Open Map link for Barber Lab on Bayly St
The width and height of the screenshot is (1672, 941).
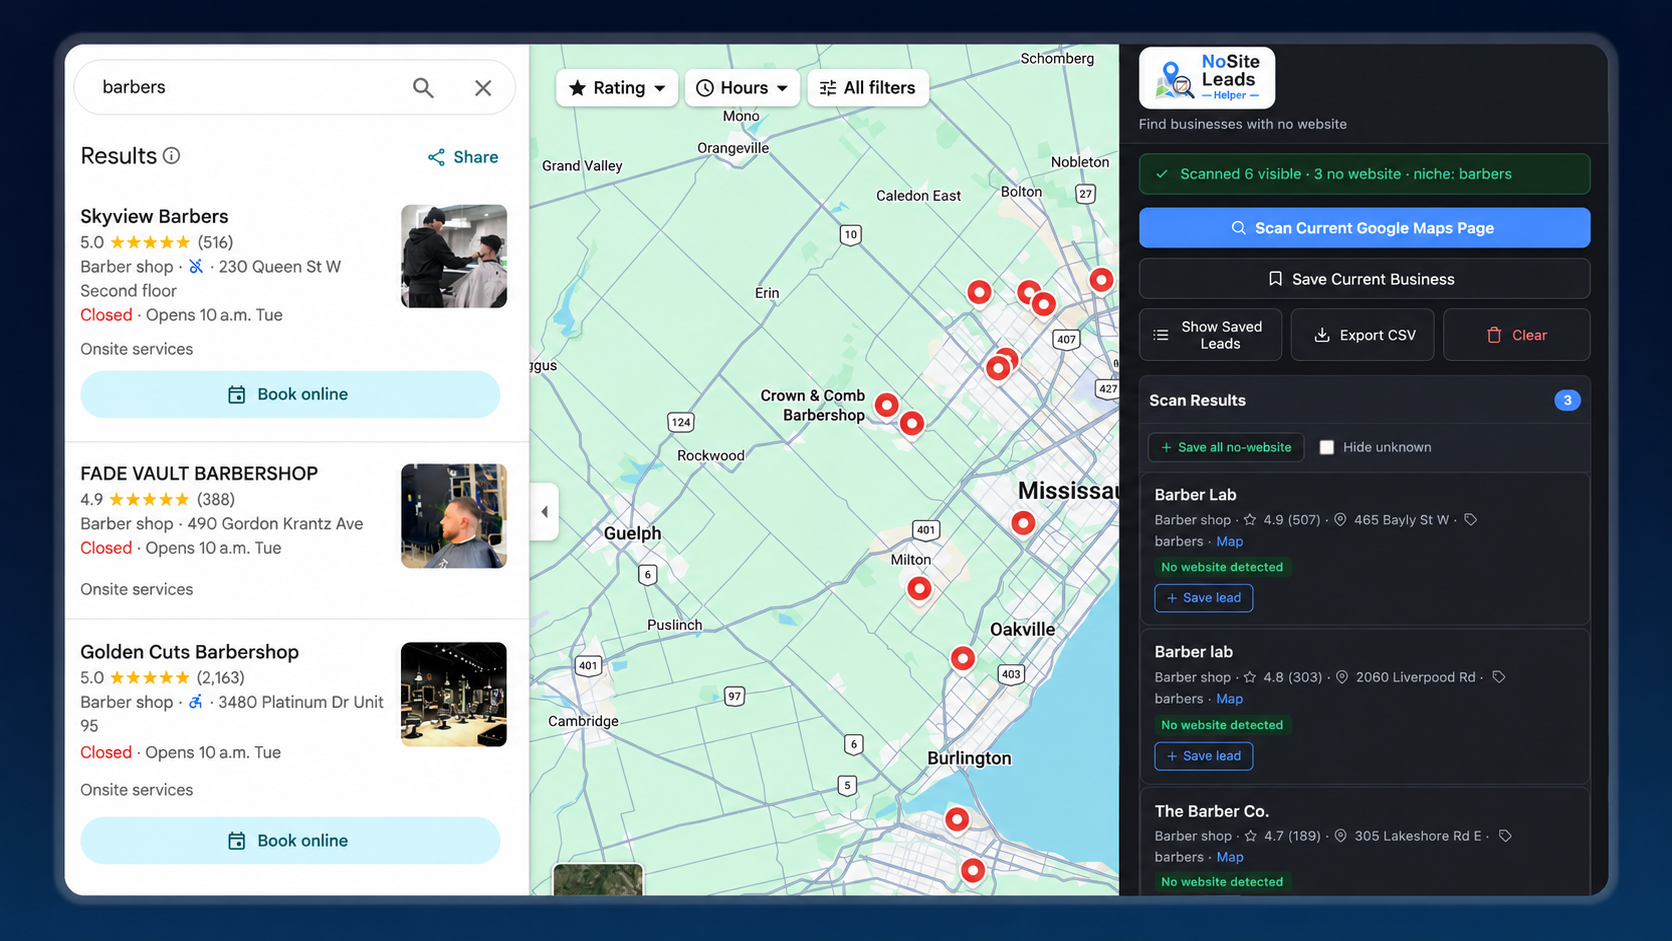1230,541
